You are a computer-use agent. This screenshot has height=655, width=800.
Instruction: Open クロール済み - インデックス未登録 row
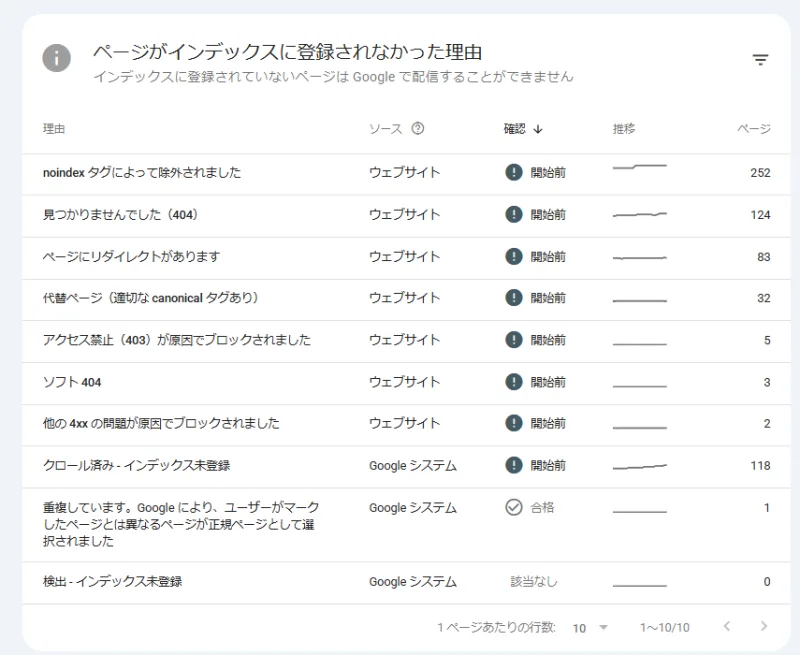406,465
